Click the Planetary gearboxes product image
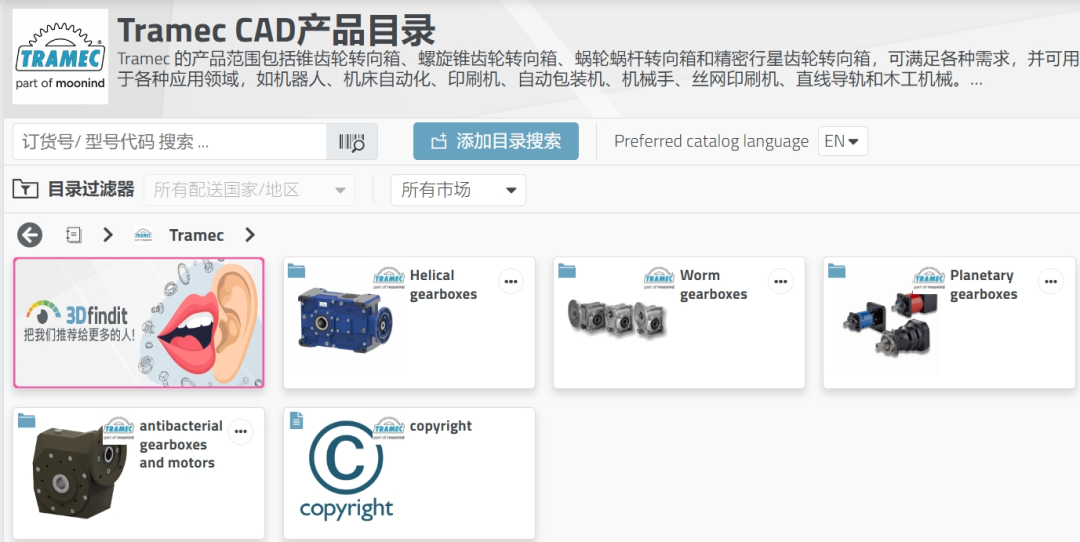The width and height of the screenshot is (1080, 542). click(x=890, y=324)
